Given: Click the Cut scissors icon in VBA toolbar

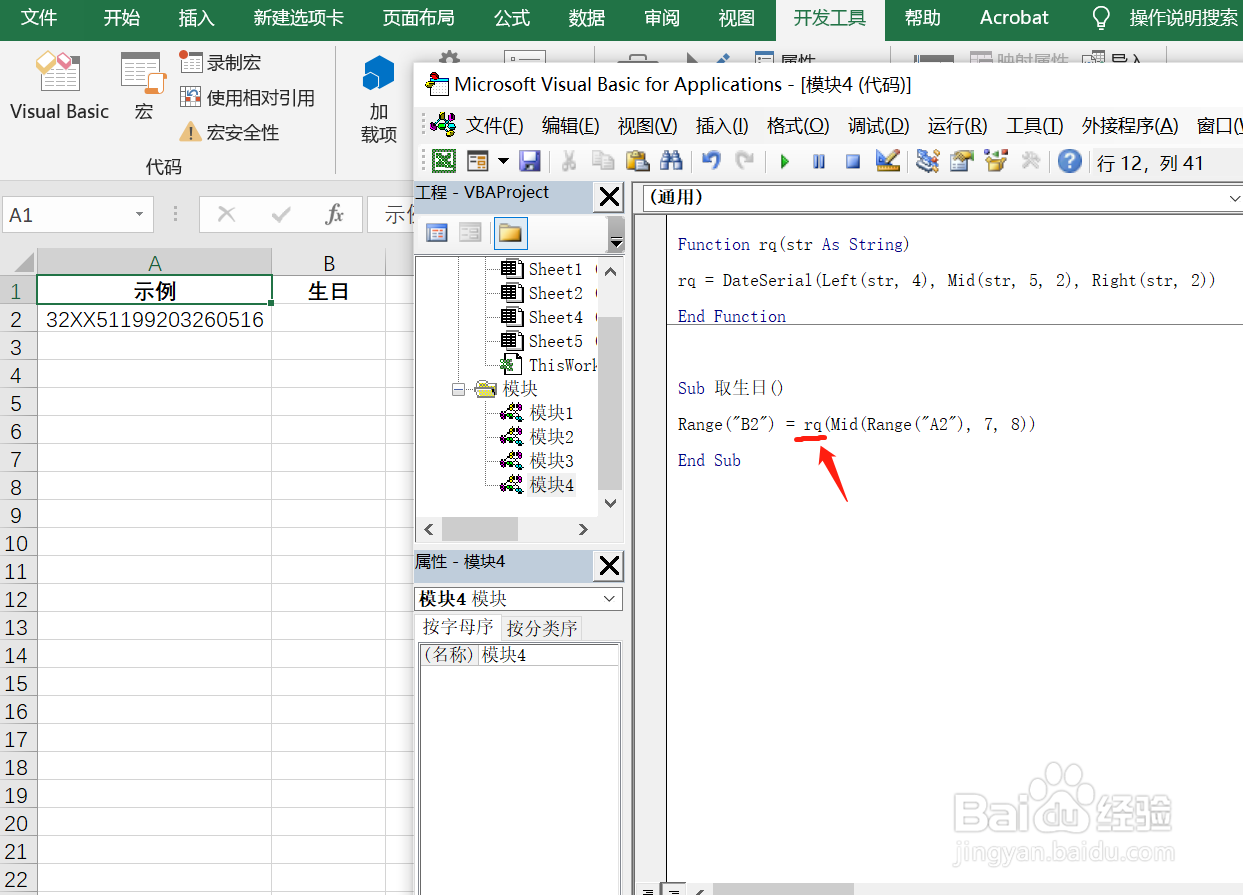Looking at the screenshot, I should click(x=569, y=161).
